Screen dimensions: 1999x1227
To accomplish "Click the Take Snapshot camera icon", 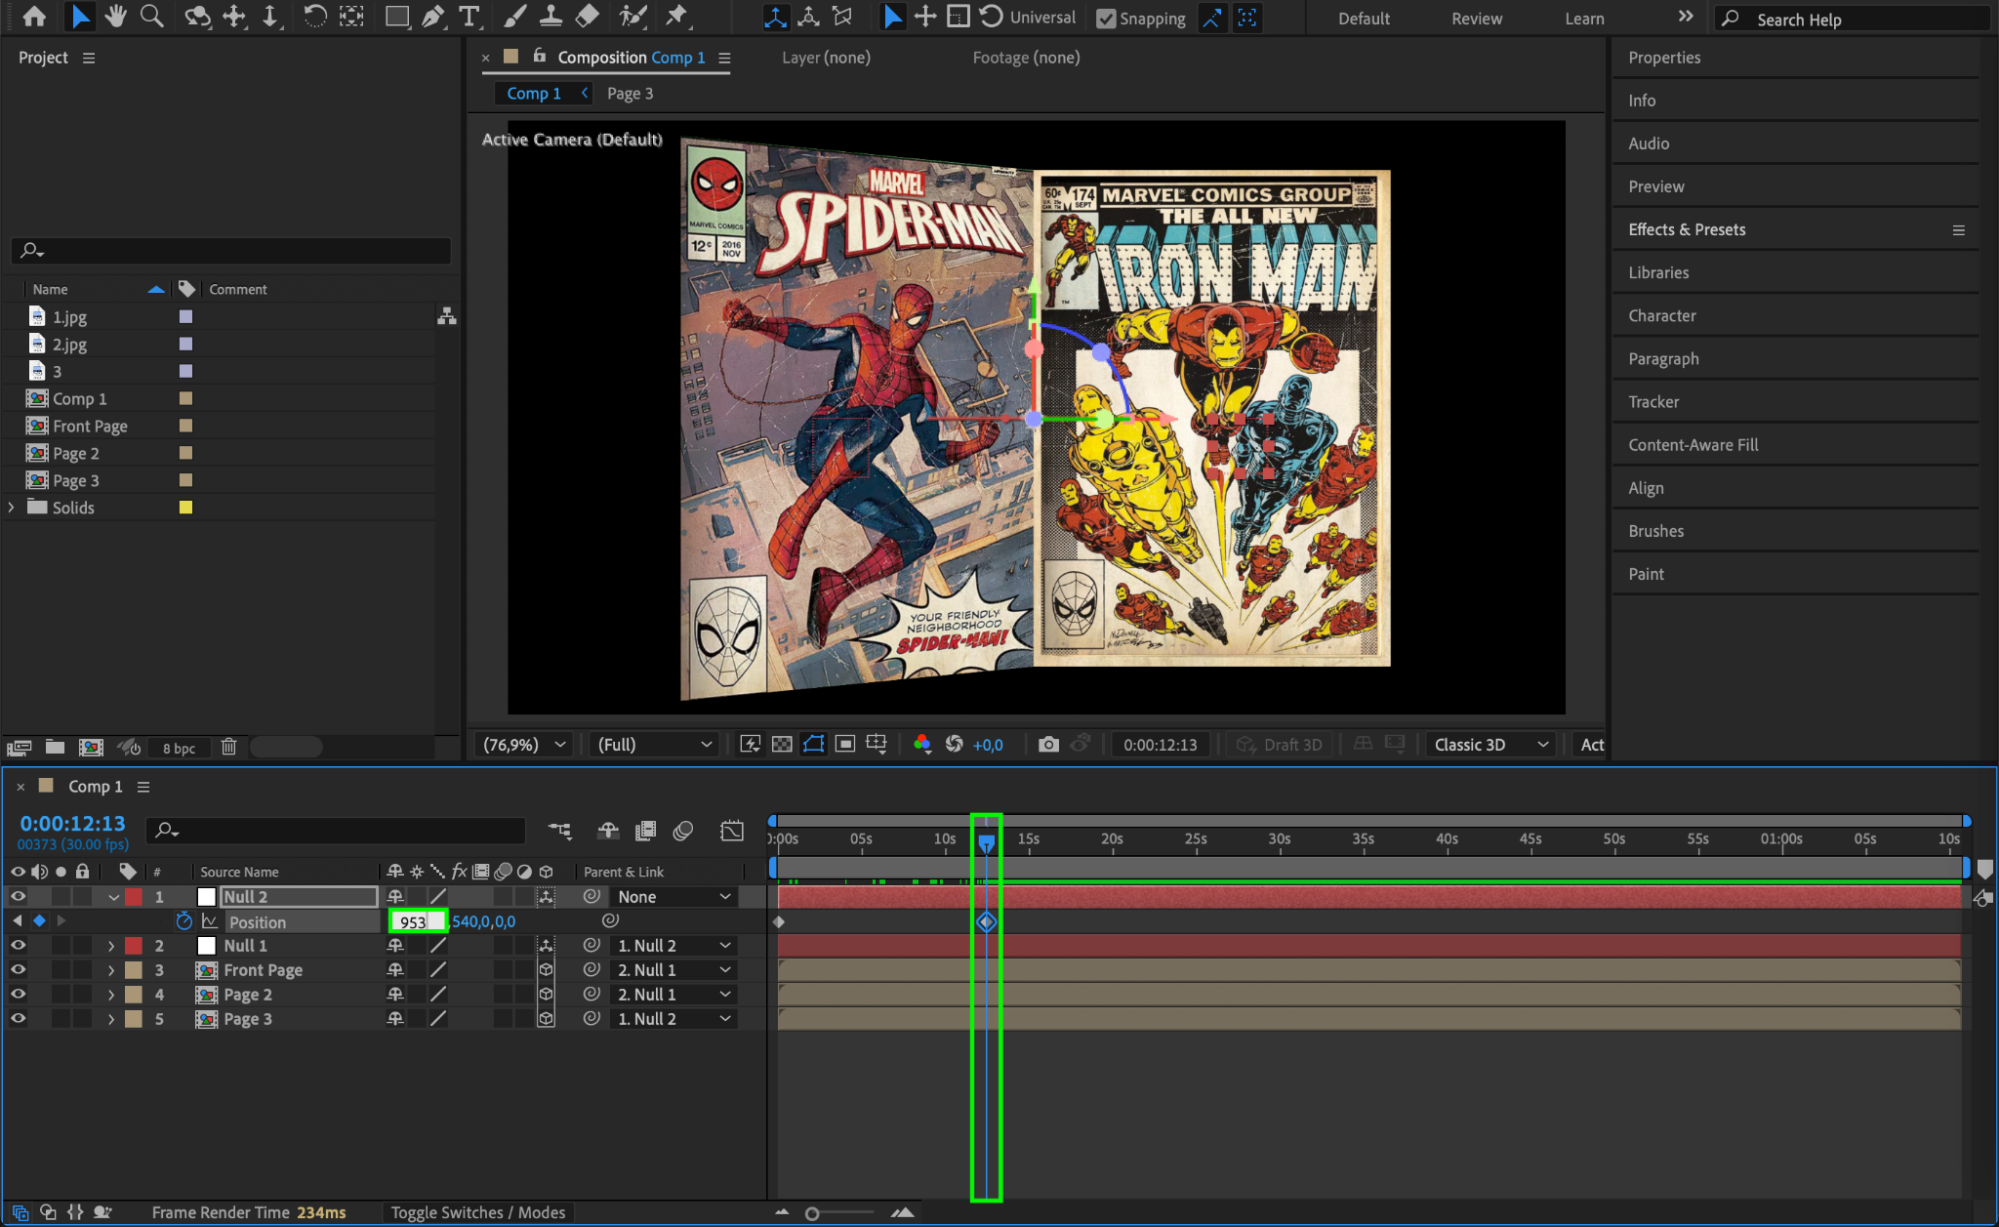I will tap(1048, 744).
